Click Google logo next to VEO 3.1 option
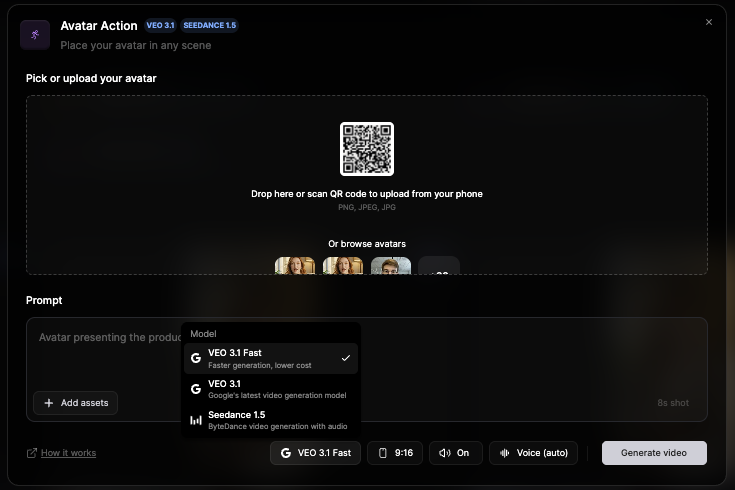The width and height of the screenshot is (735, 490). [196, 389]
